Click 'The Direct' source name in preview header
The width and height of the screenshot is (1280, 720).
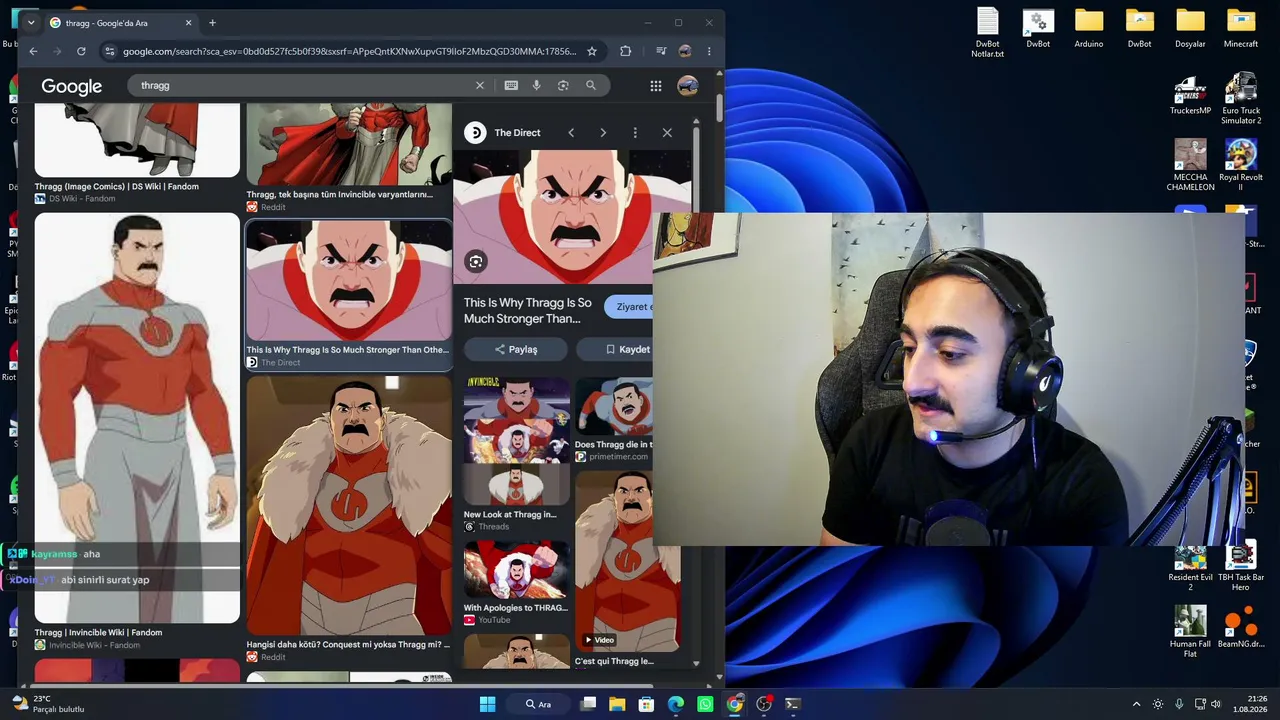(x=517, y=133)
